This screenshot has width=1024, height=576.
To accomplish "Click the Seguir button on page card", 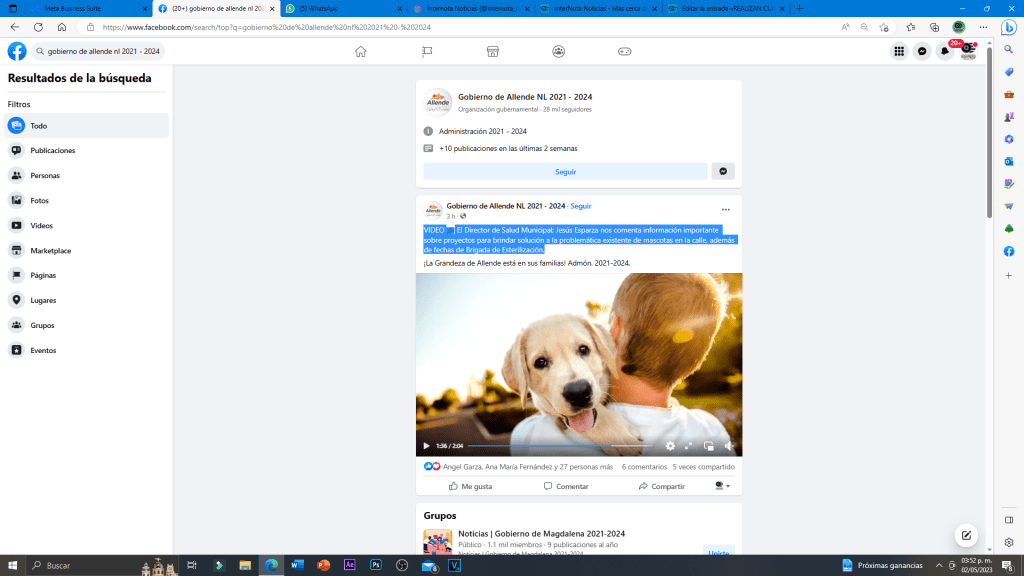I will 565,171.
